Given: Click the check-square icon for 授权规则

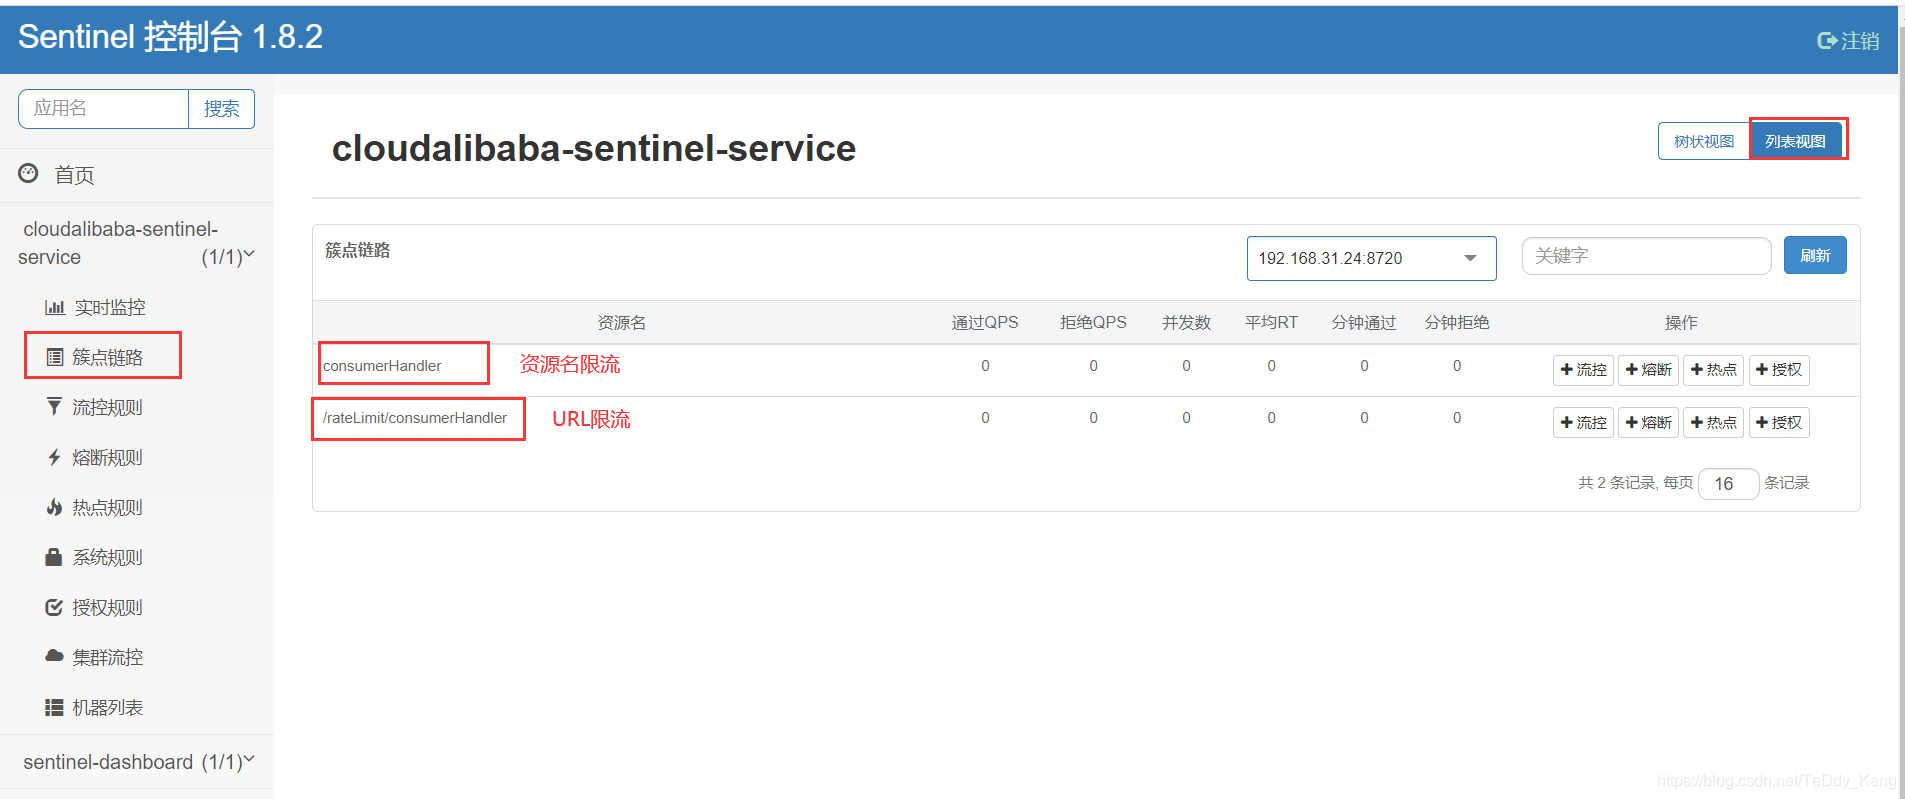Looking at the screenshot, I should point(54,607).
